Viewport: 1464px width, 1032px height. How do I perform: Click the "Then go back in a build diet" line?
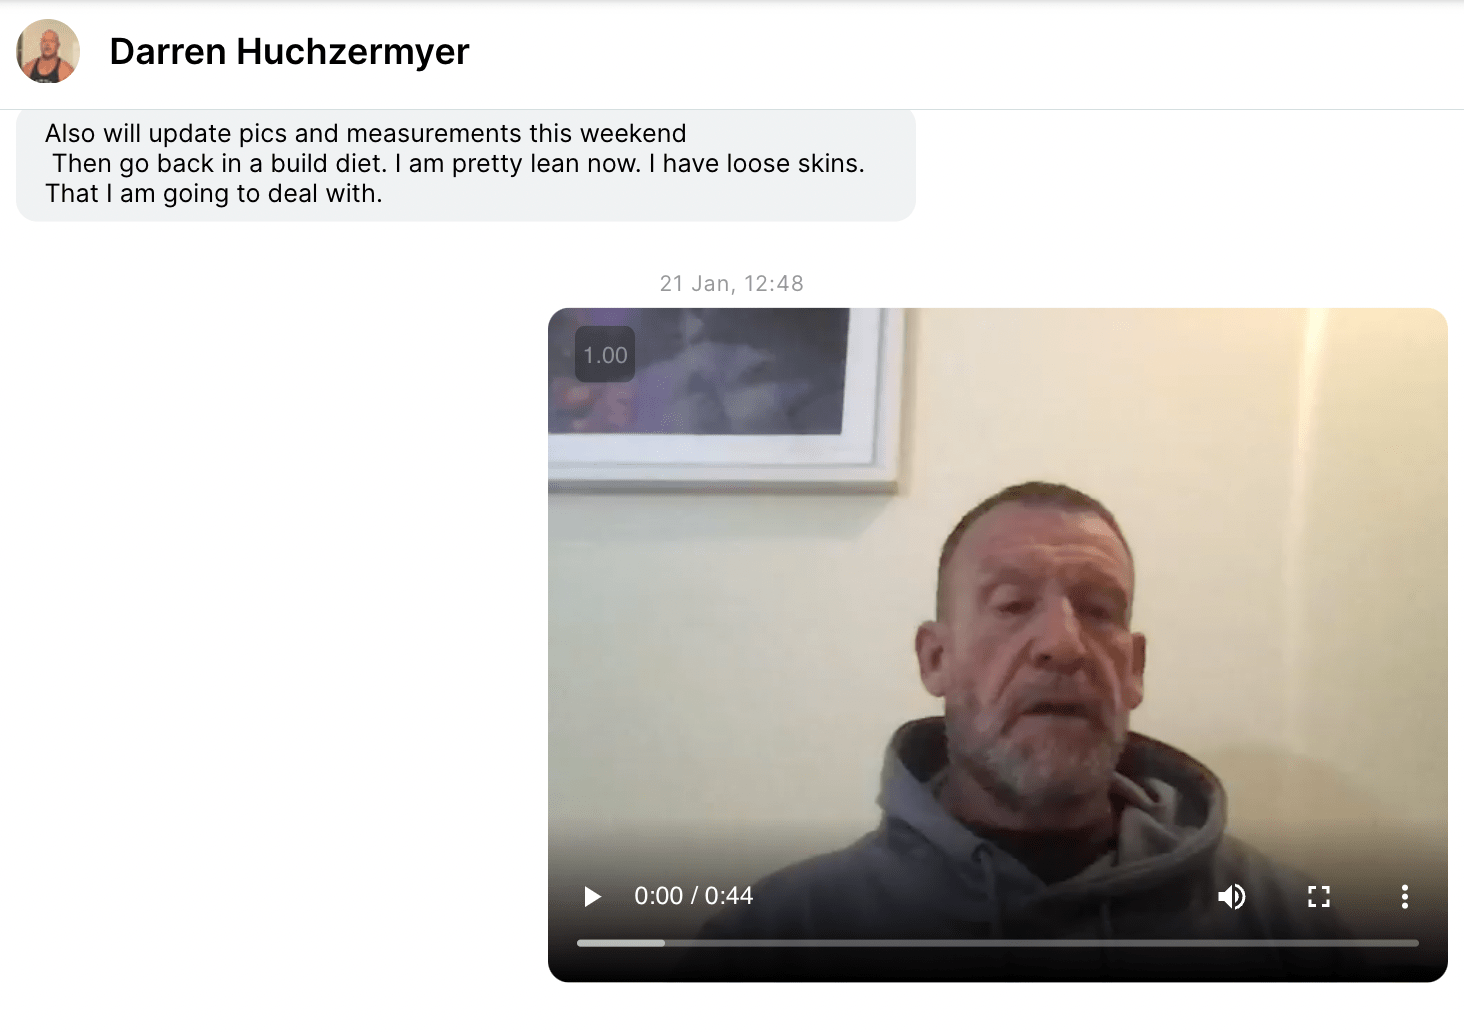coord(458,164)
